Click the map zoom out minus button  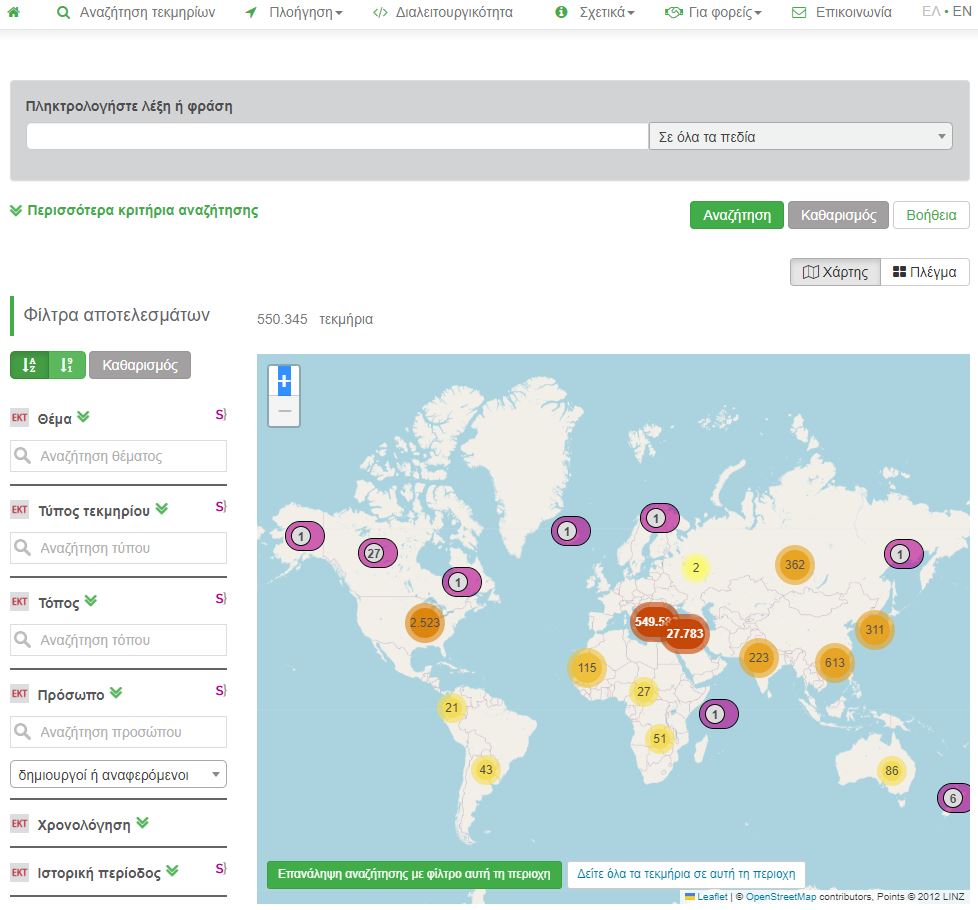point(284,411)
